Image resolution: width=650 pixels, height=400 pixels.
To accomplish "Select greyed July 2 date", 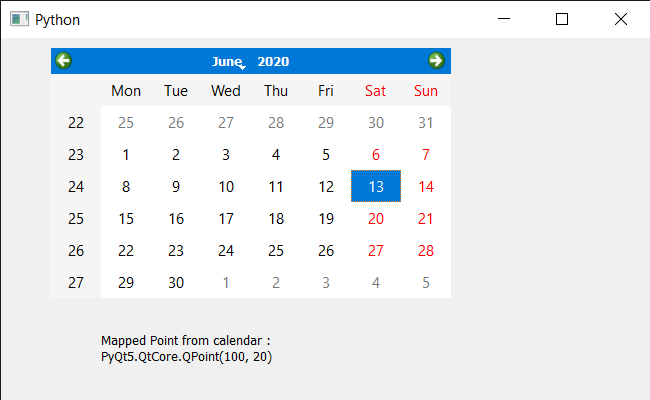I will coord(276,282).
